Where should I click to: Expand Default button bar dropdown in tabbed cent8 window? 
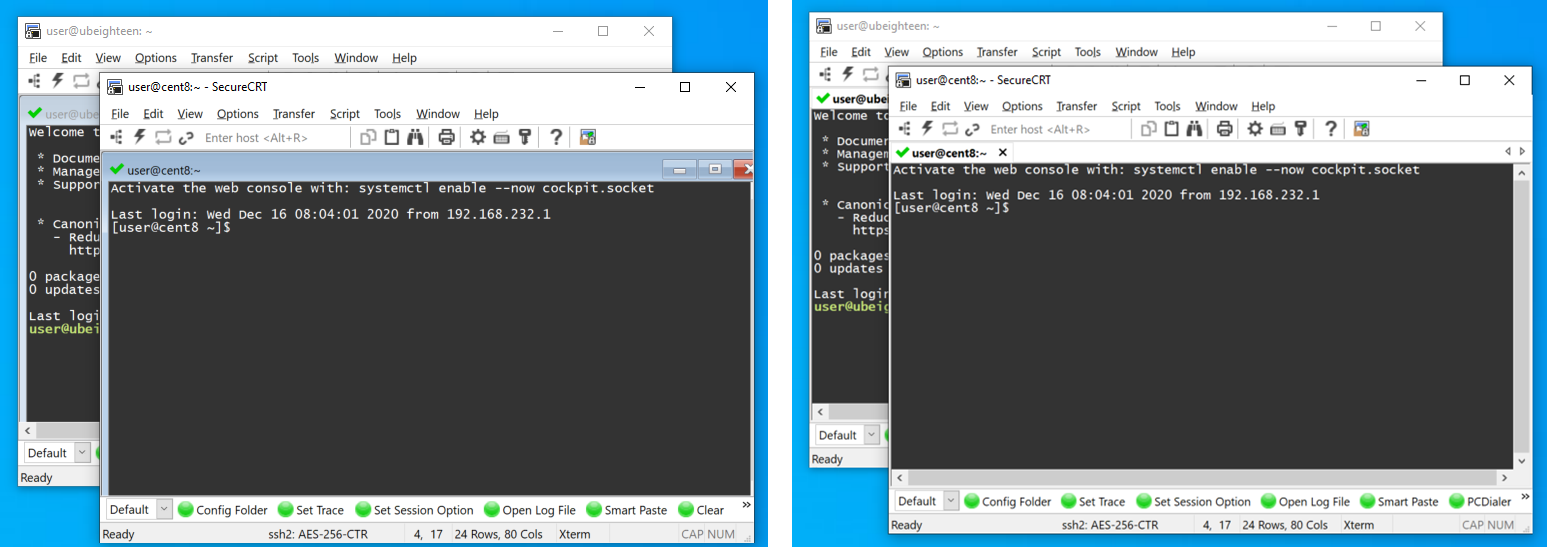(x=951, y=501)
